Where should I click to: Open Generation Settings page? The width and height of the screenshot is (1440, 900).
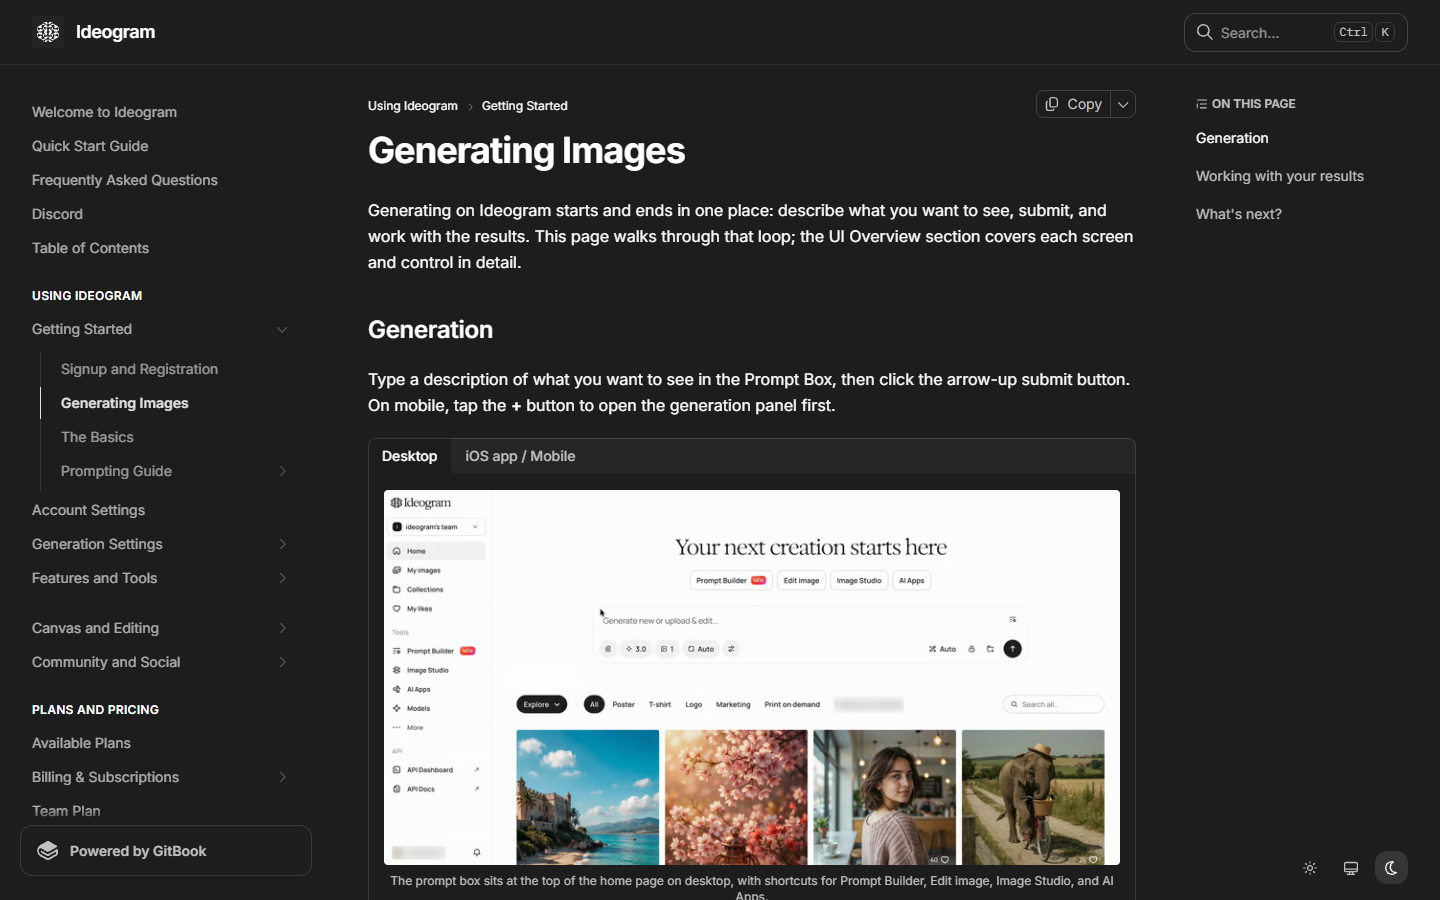[x=97, y=544]
